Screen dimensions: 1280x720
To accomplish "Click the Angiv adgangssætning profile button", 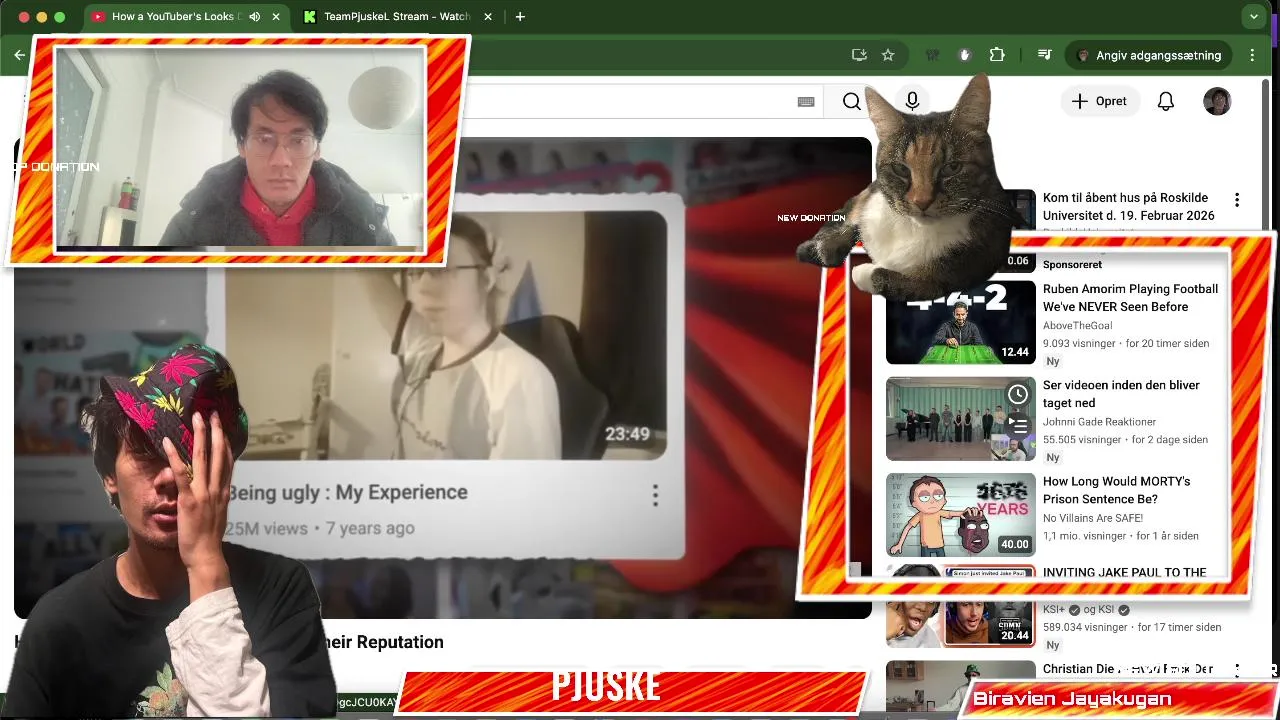I will [x=1149, y=55].
